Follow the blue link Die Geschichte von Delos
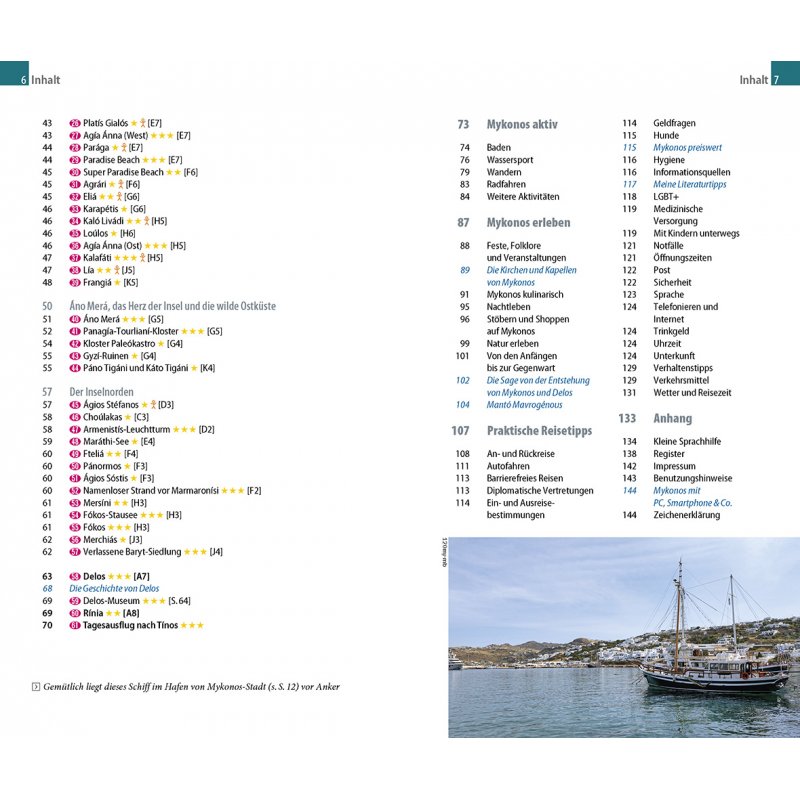The width and height of the screenshot is (800, 800). (x=114, y=589)
